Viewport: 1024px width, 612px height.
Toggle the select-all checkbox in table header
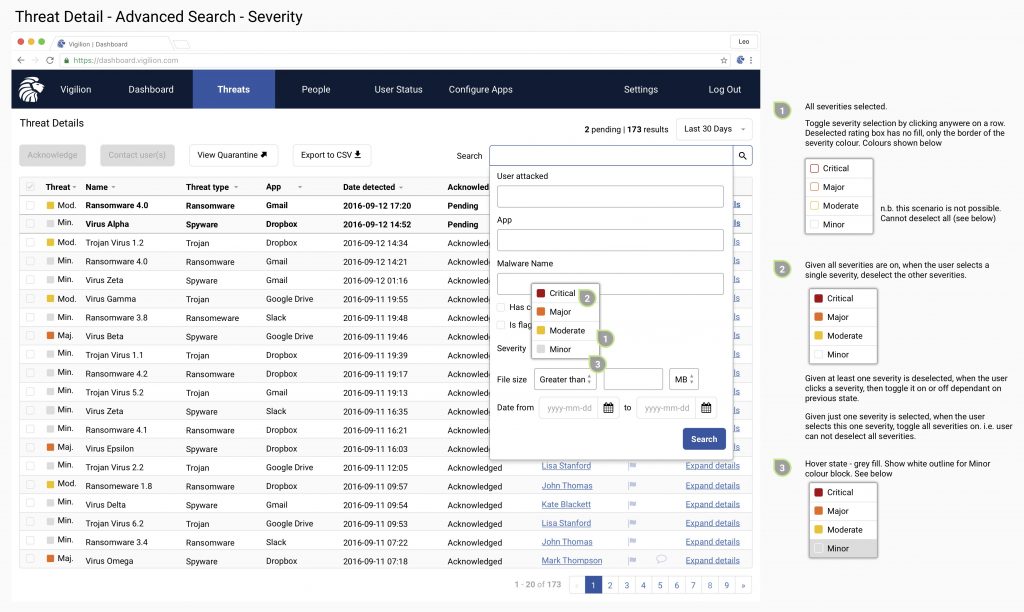30,187
